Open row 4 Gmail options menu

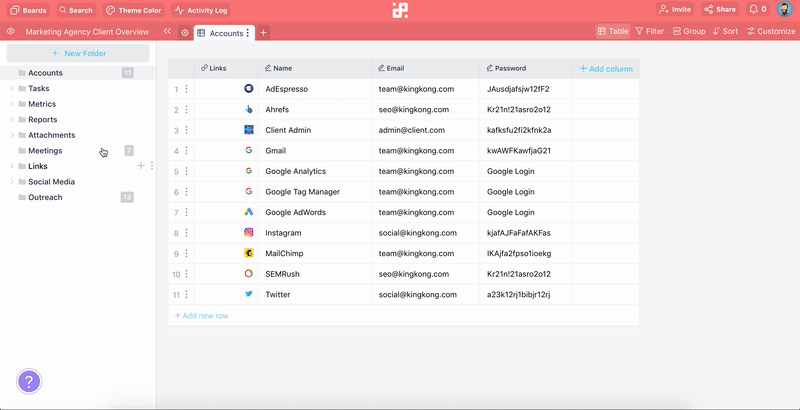(186, 150)
